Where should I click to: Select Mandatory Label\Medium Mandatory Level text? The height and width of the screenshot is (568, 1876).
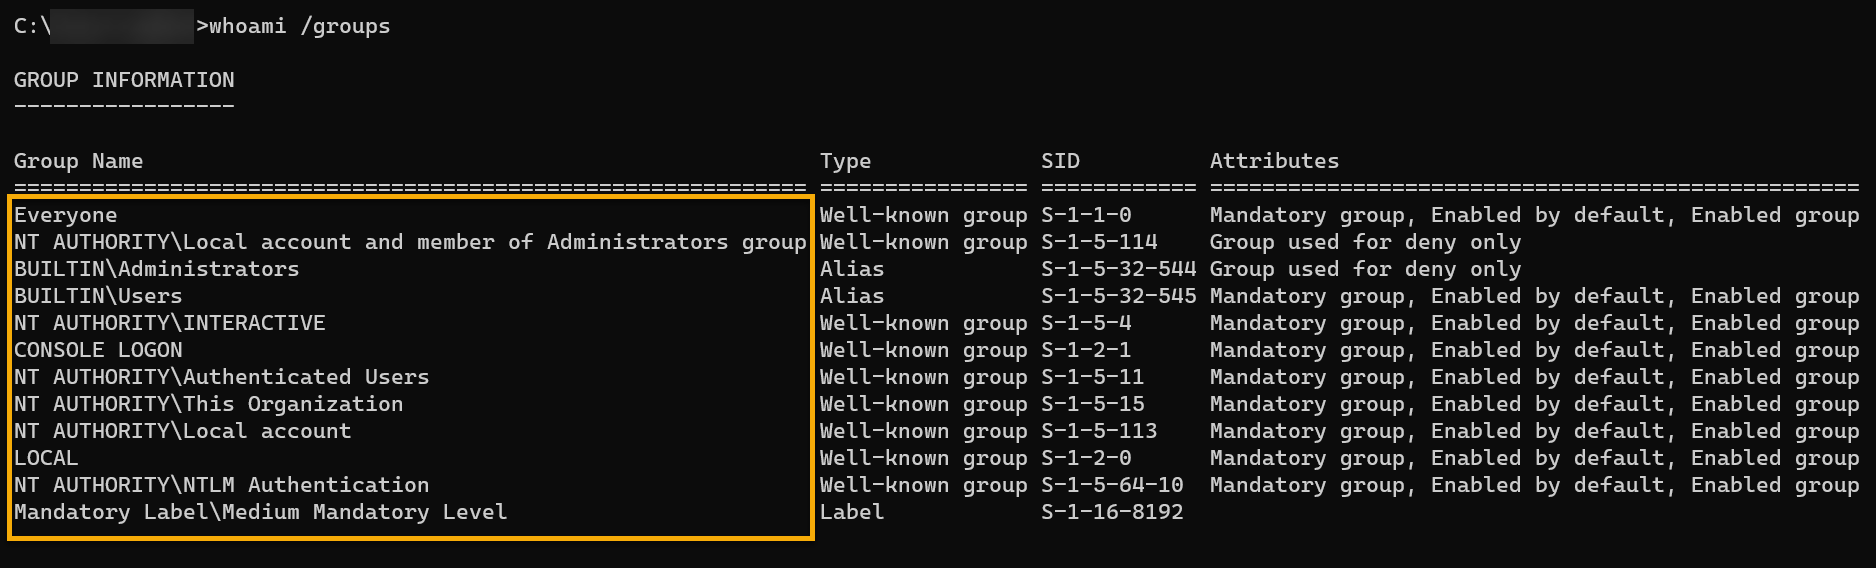[x=260, y=512]
